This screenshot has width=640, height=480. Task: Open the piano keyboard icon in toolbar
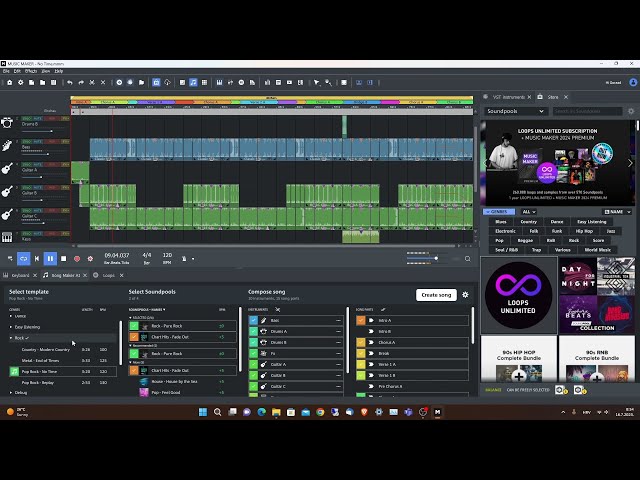pos(219,82)
